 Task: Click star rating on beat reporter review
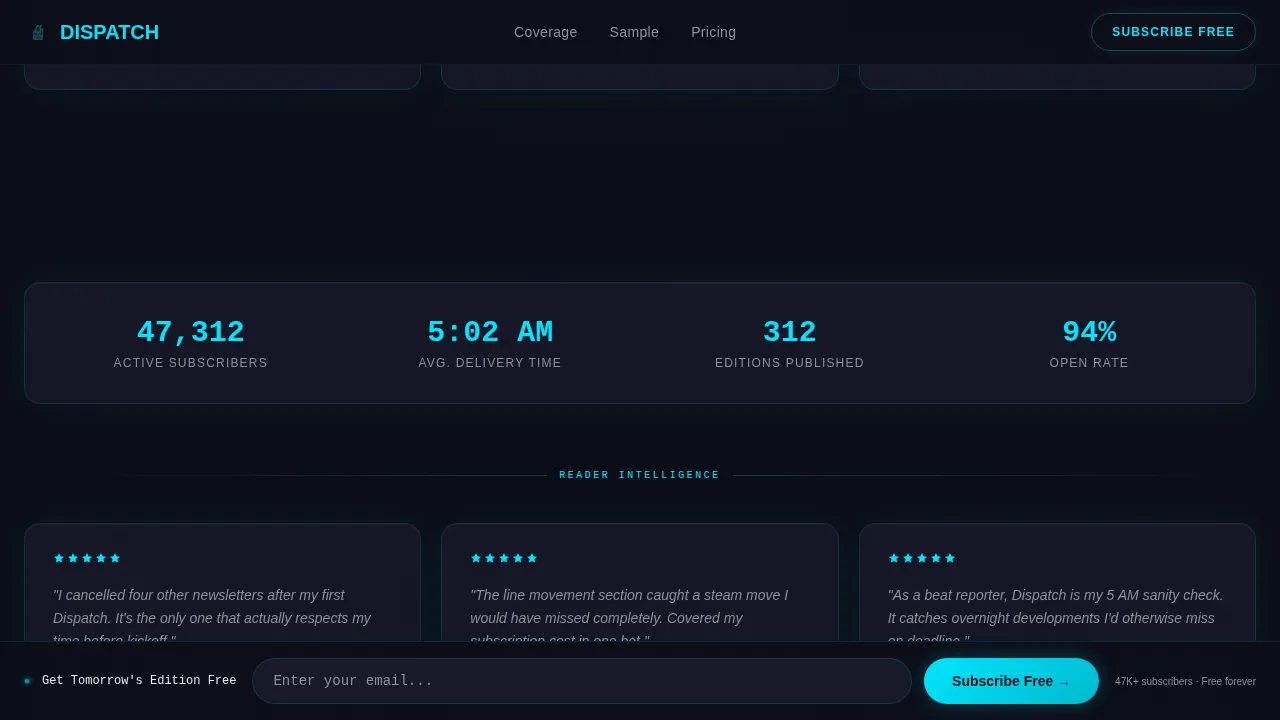point(922,558)
